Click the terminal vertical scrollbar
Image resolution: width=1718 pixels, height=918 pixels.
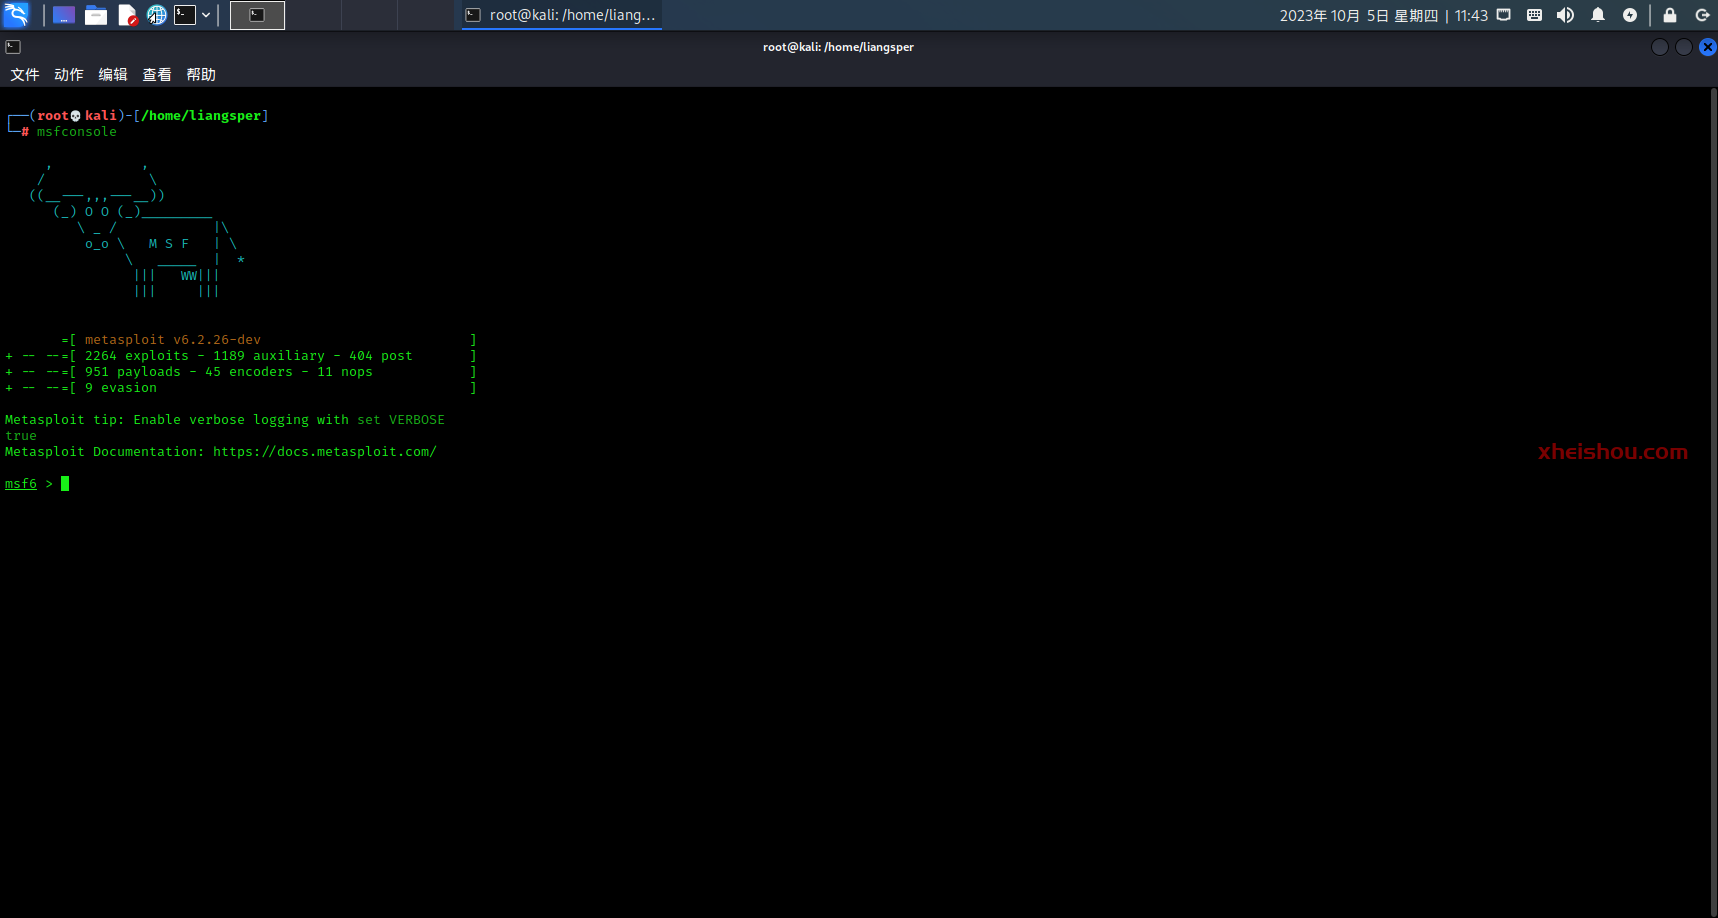(x=1714, y=500)
